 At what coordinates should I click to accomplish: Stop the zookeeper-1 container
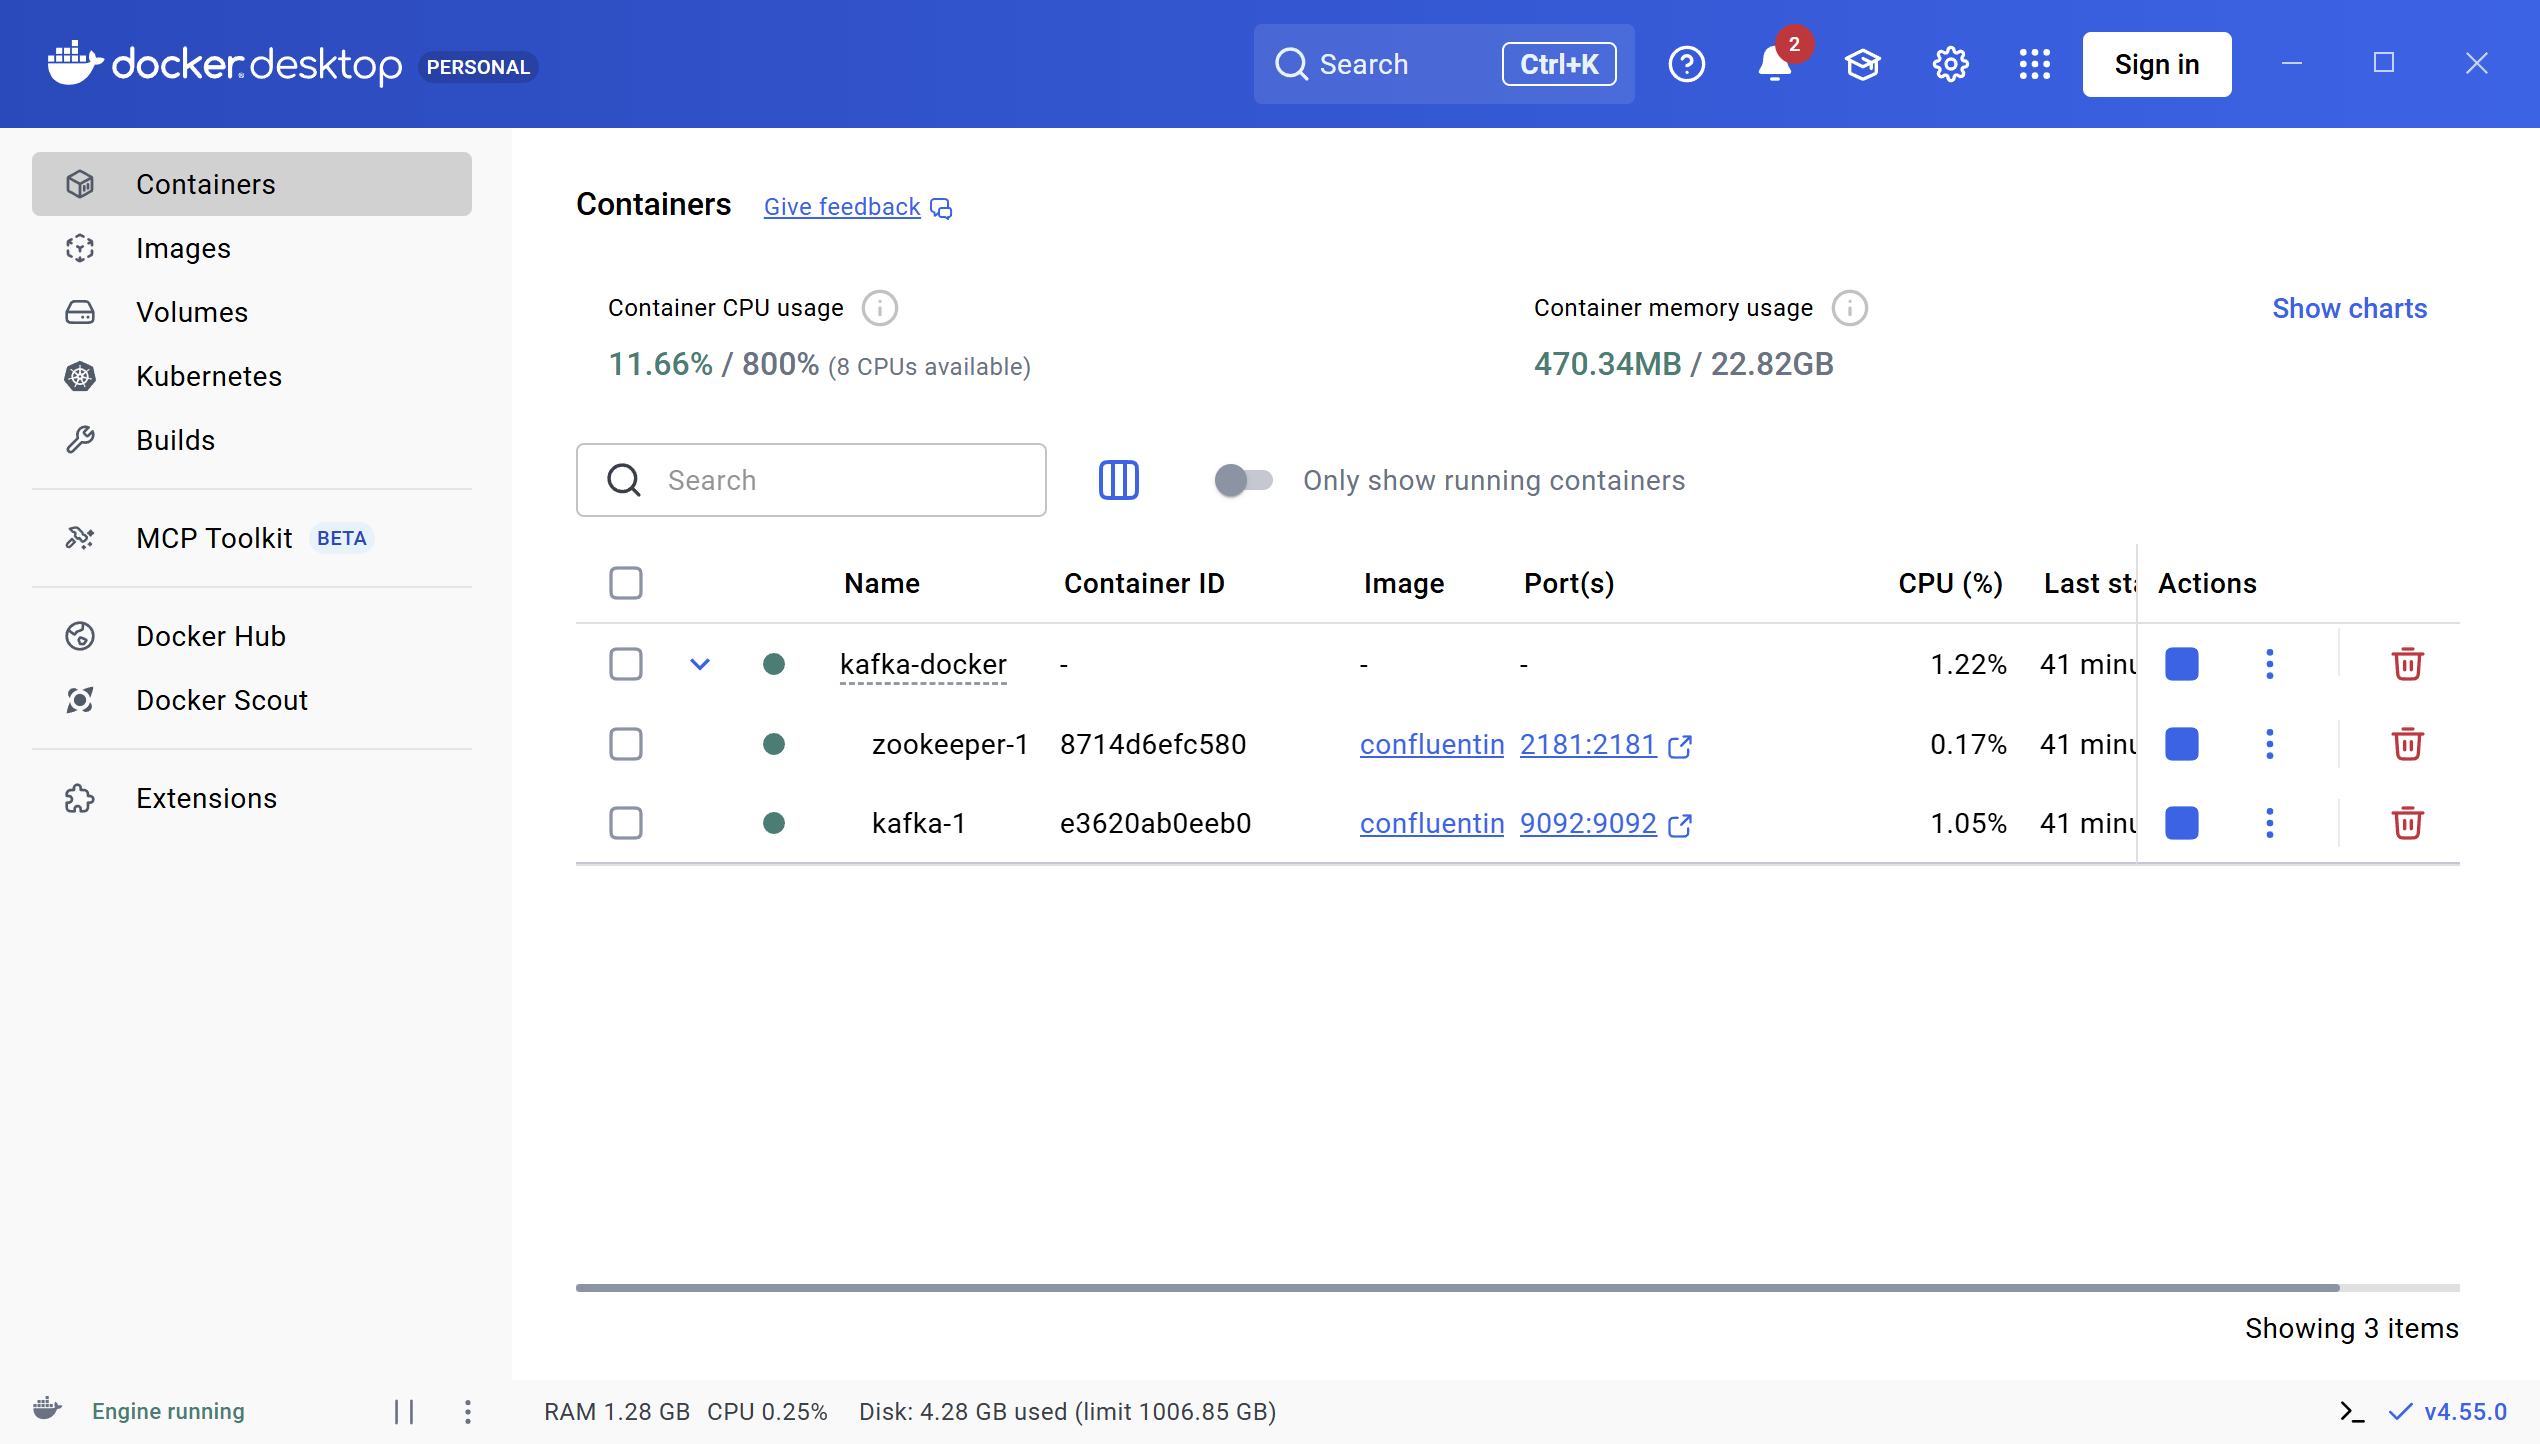2181,744
